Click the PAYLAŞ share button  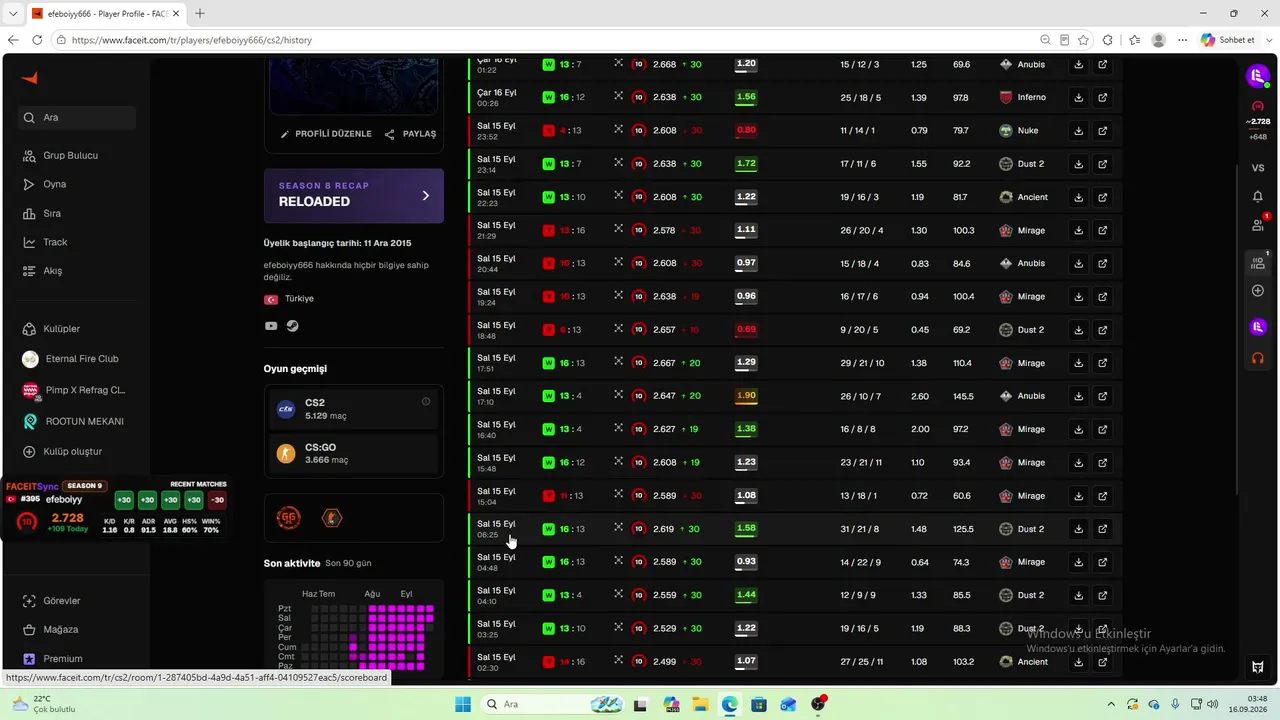point(411,134)
